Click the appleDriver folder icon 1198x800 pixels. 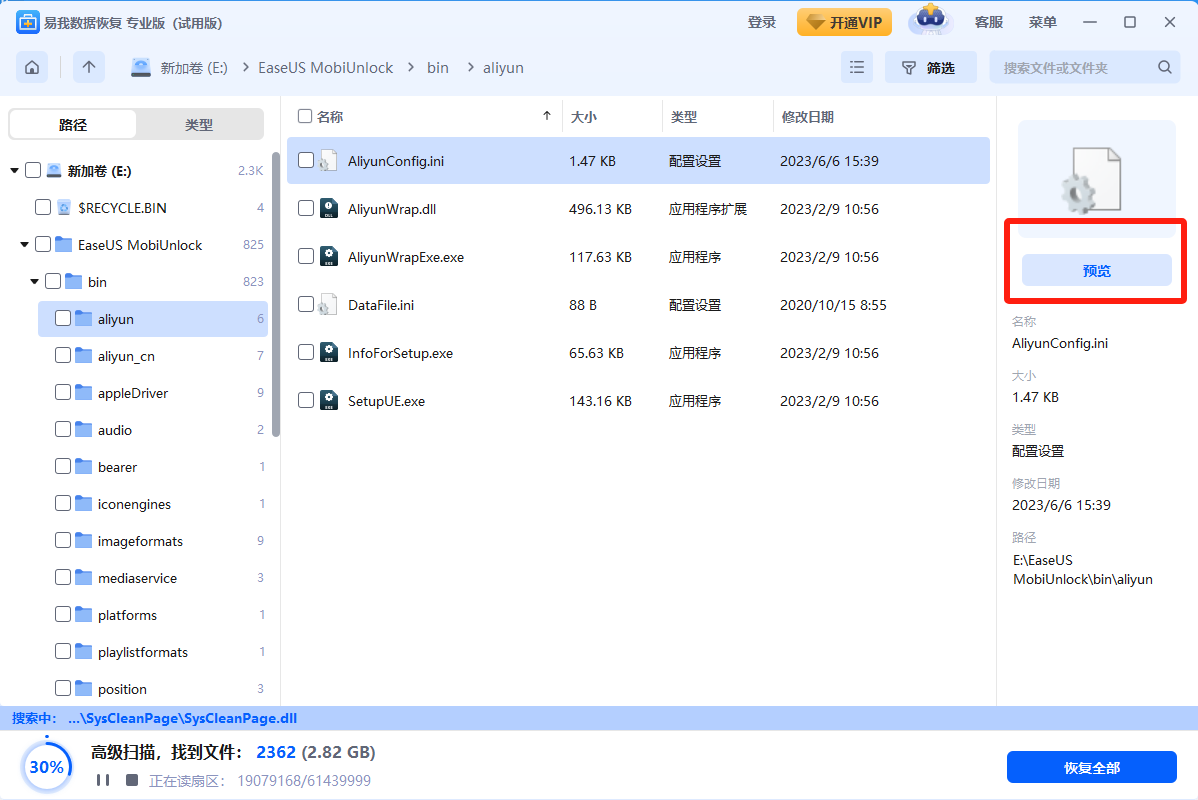coord(83,393)
